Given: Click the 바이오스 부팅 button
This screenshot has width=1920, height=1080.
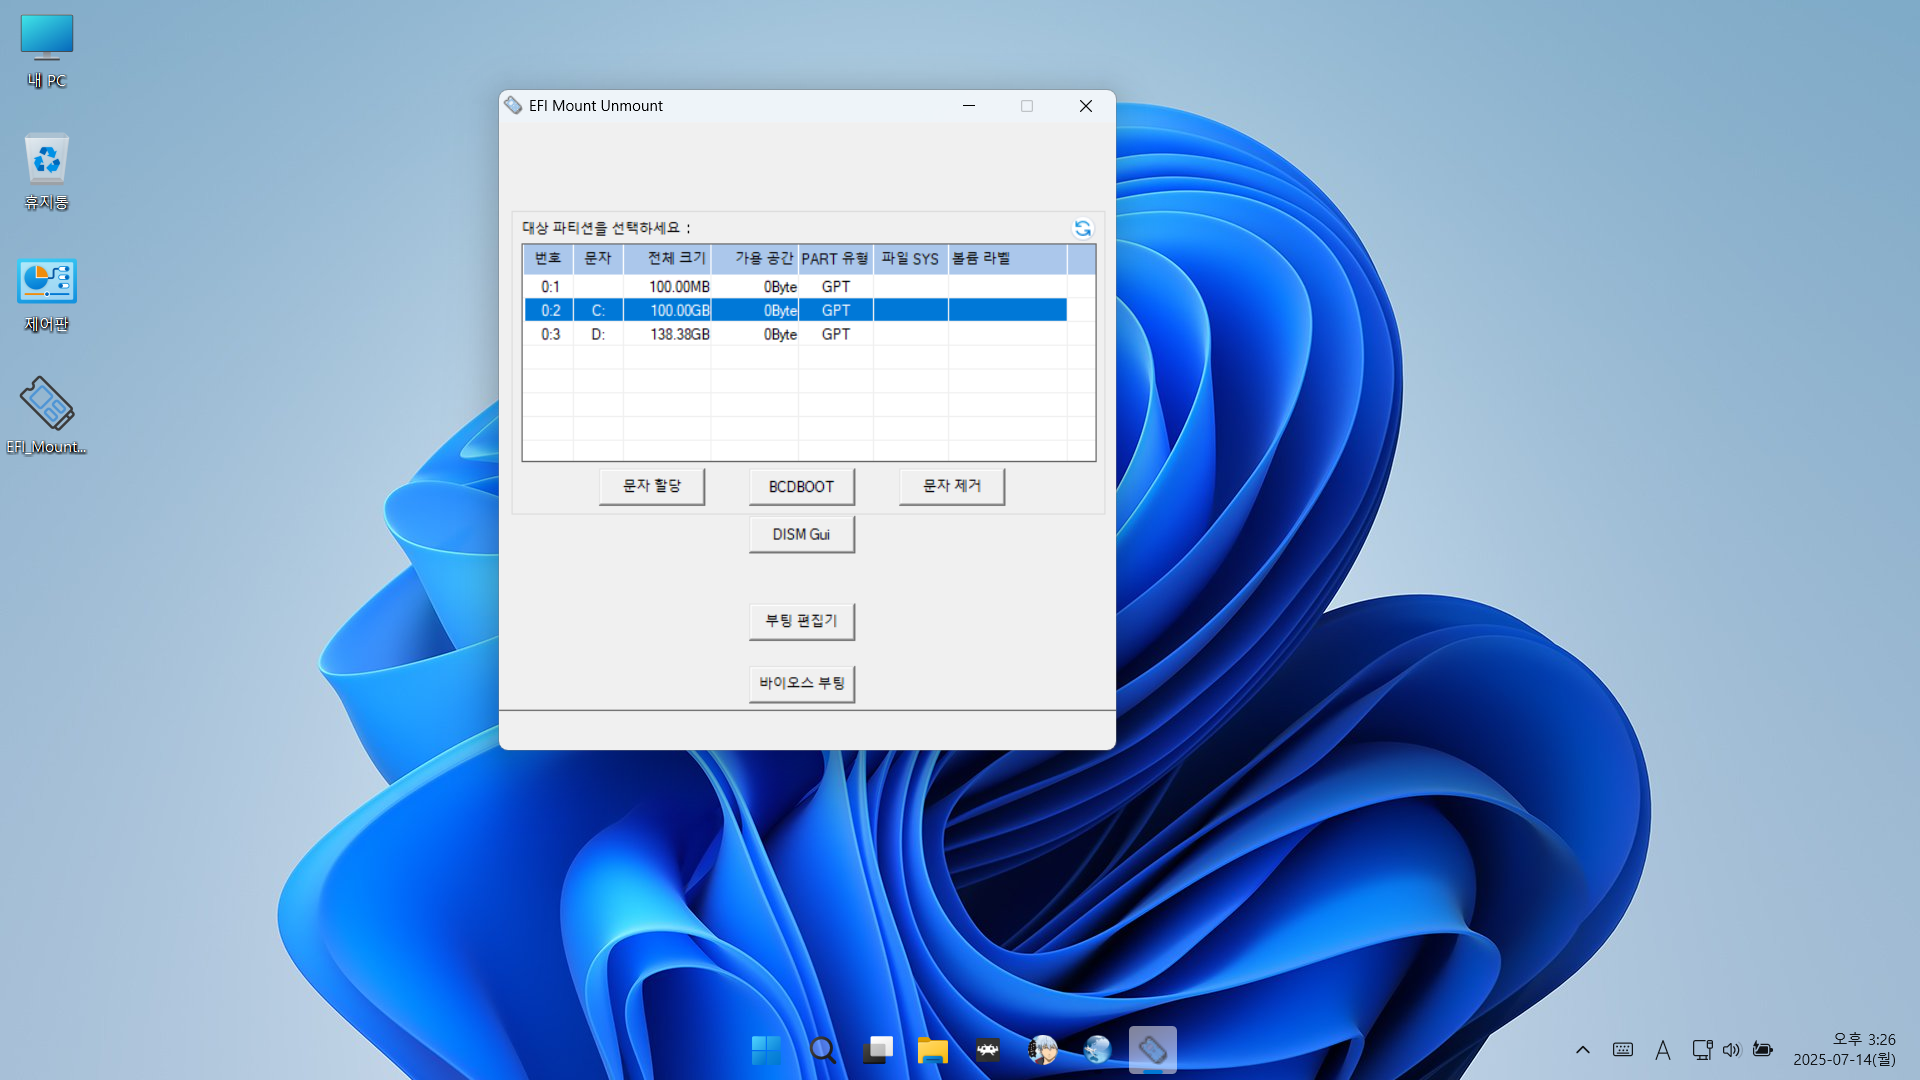Looking at the screenshot, I should (x=801, y=683).
